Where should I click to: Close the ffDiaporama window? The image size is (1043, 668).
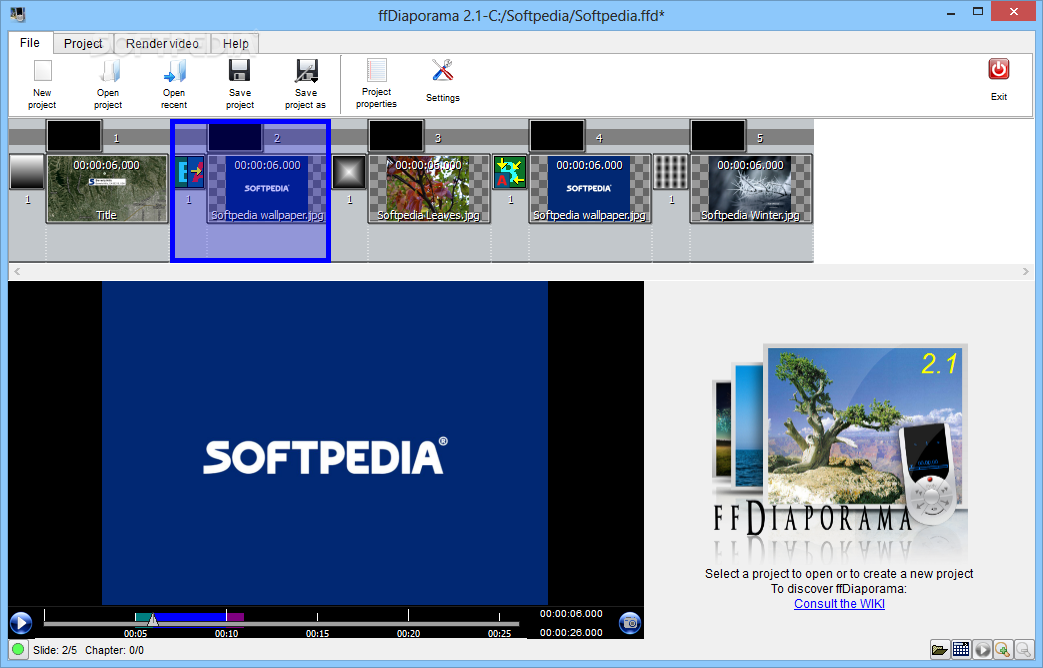pos(1014,11)
